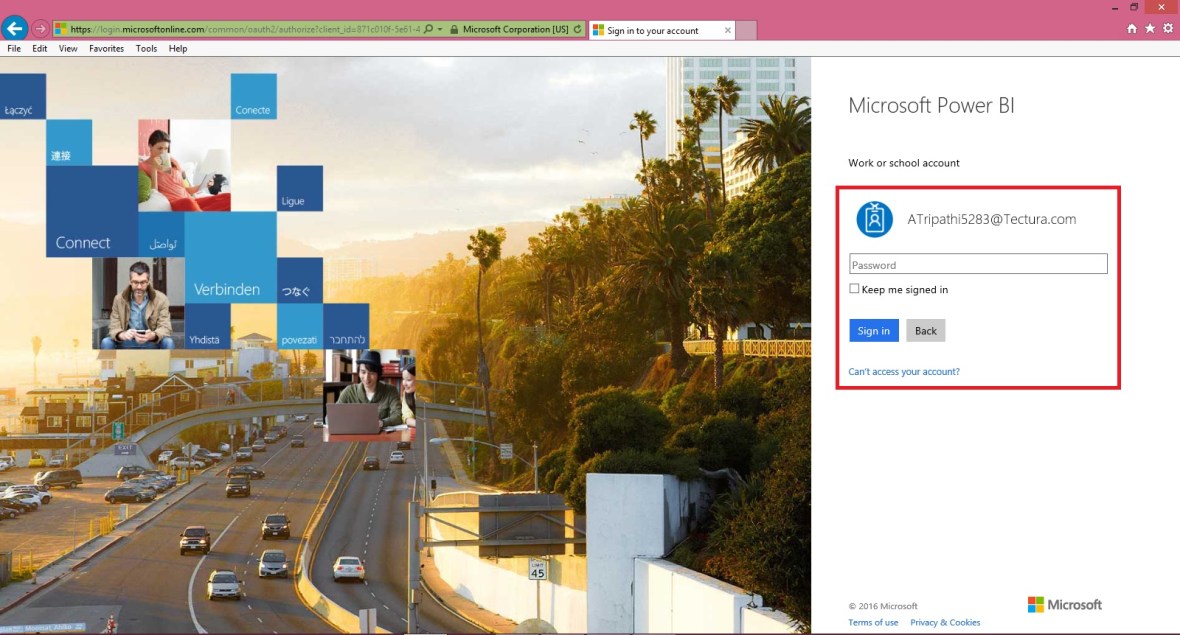This screenshot has width=1180, height=635.
Task: Open the Tools menu
Action: point(146,48)
